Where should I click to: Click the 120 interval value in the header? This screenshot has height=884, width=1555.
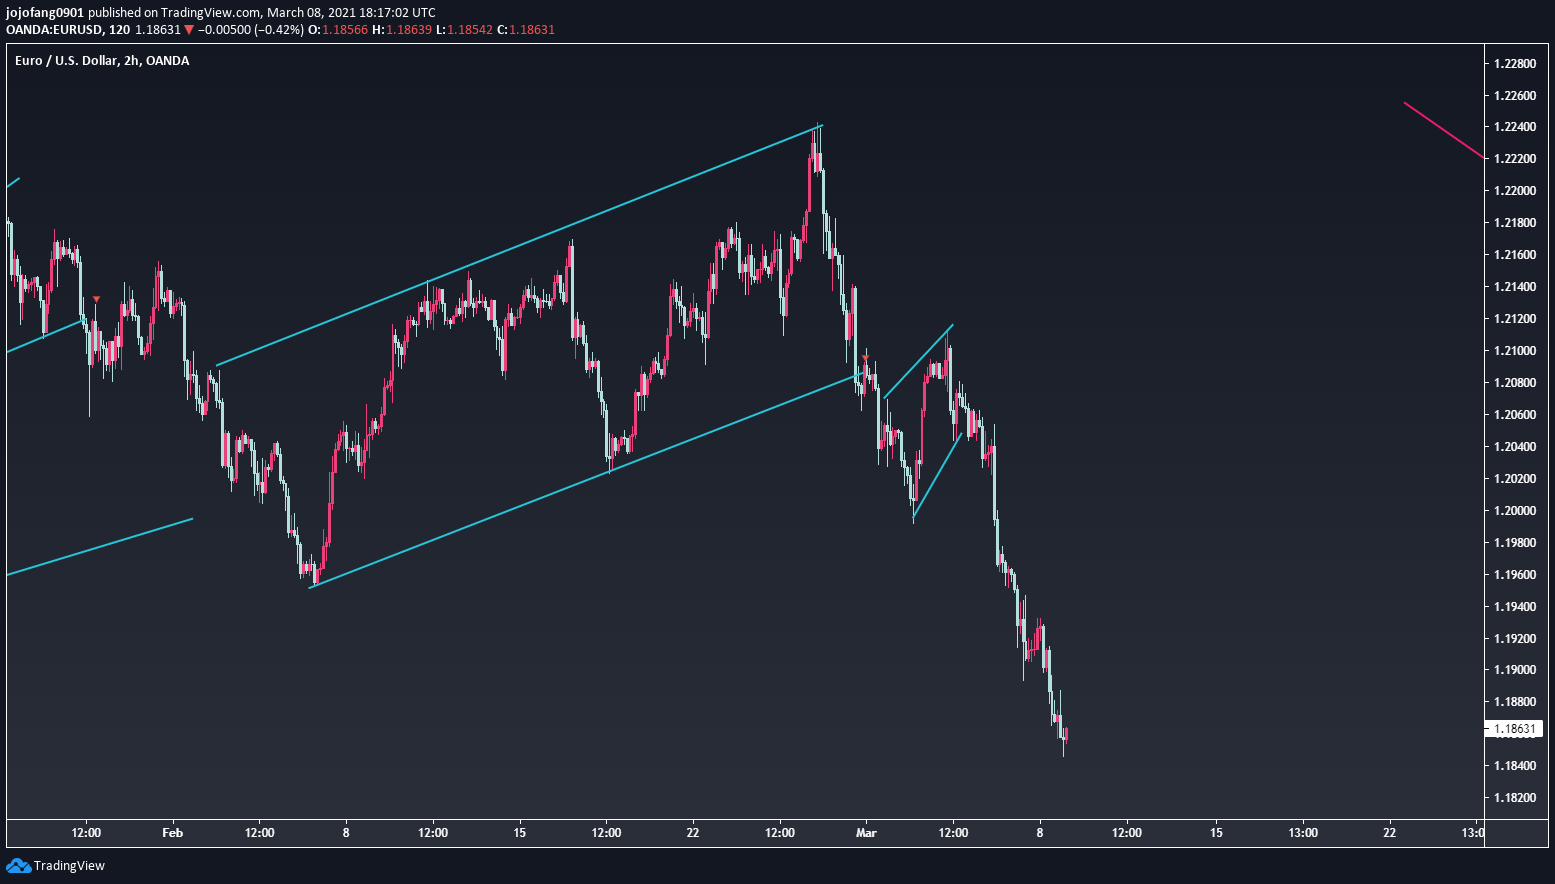click(x=118, y=30)
